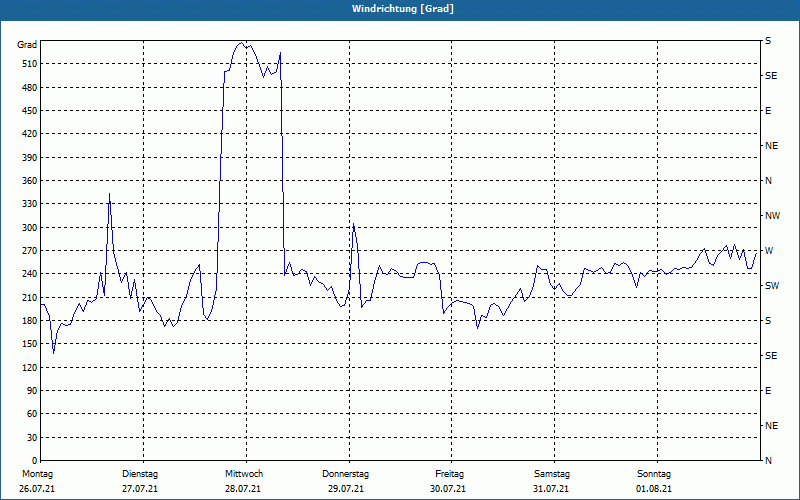Click 'N' compass label level with 360
800x500 pixels.
click(x=768, y=181)
